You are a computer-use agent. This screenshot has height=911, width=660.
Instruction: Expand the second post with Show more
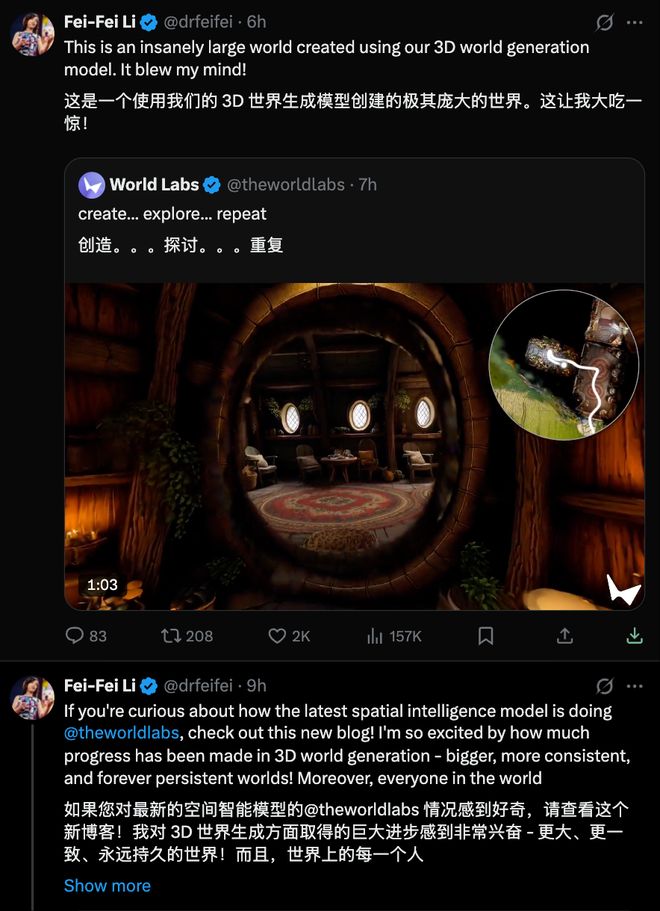[107, 886]
